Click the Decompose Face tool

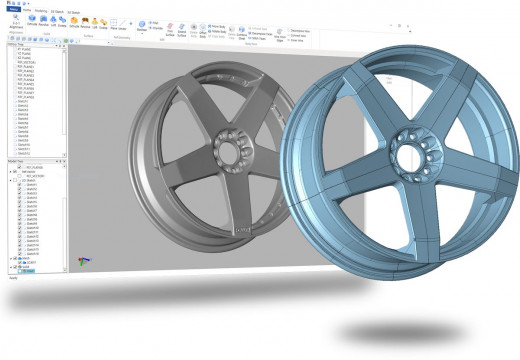point(260,34)
